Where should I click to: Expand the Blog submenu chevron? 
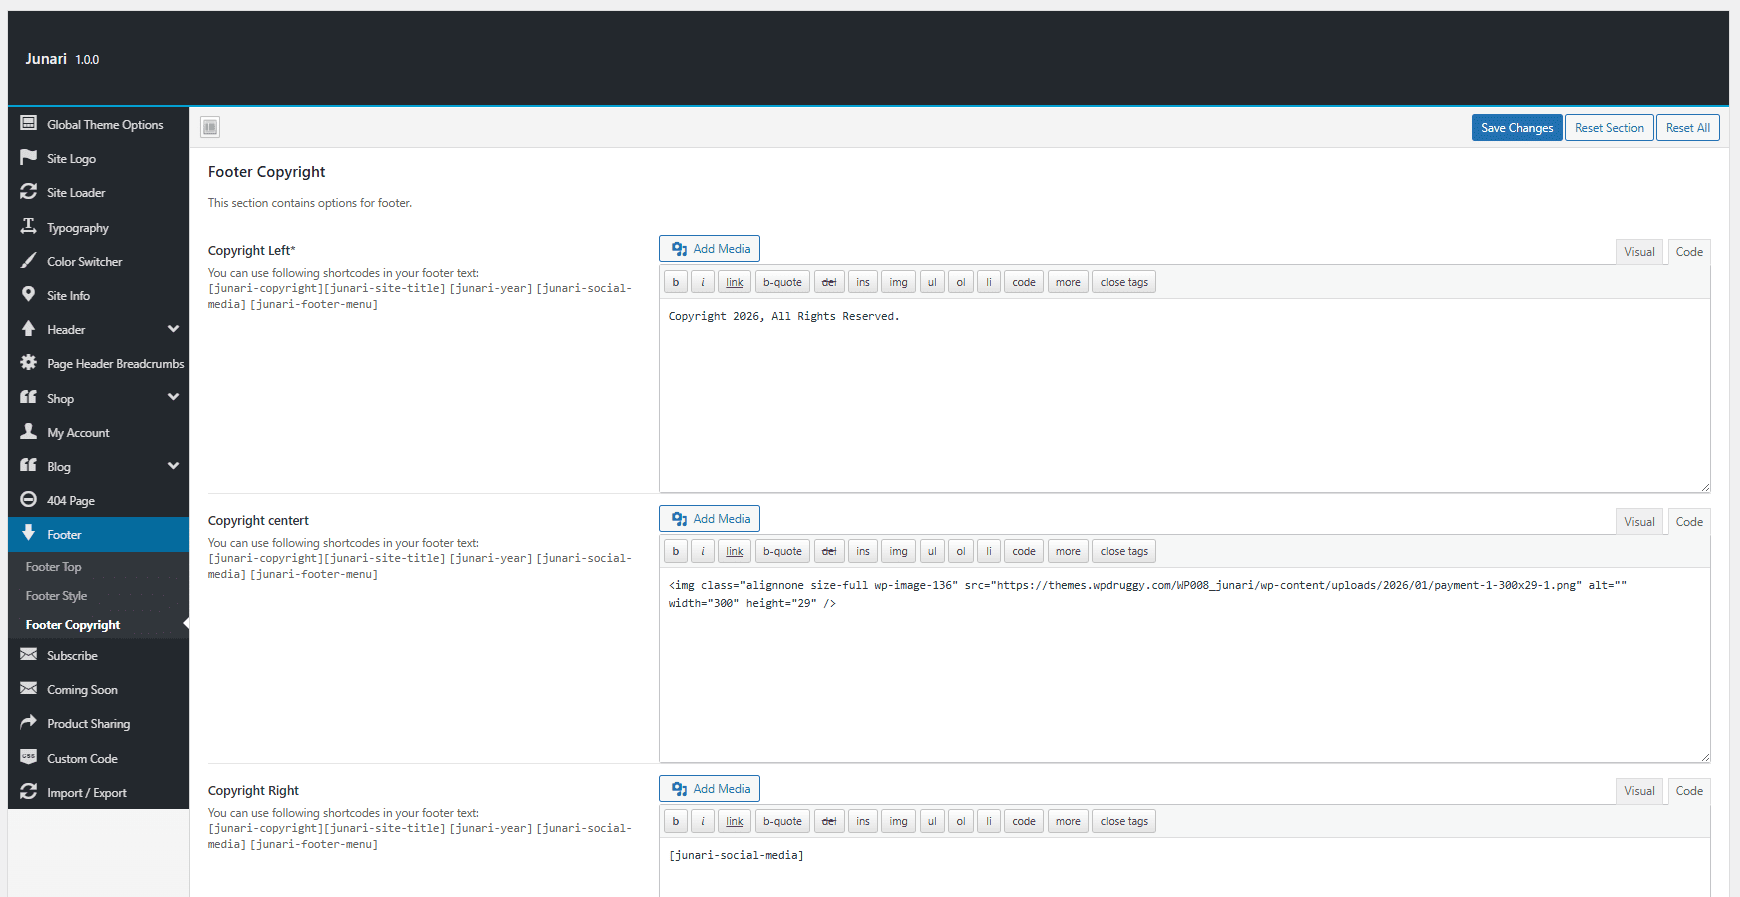click(x=174, y=466)
